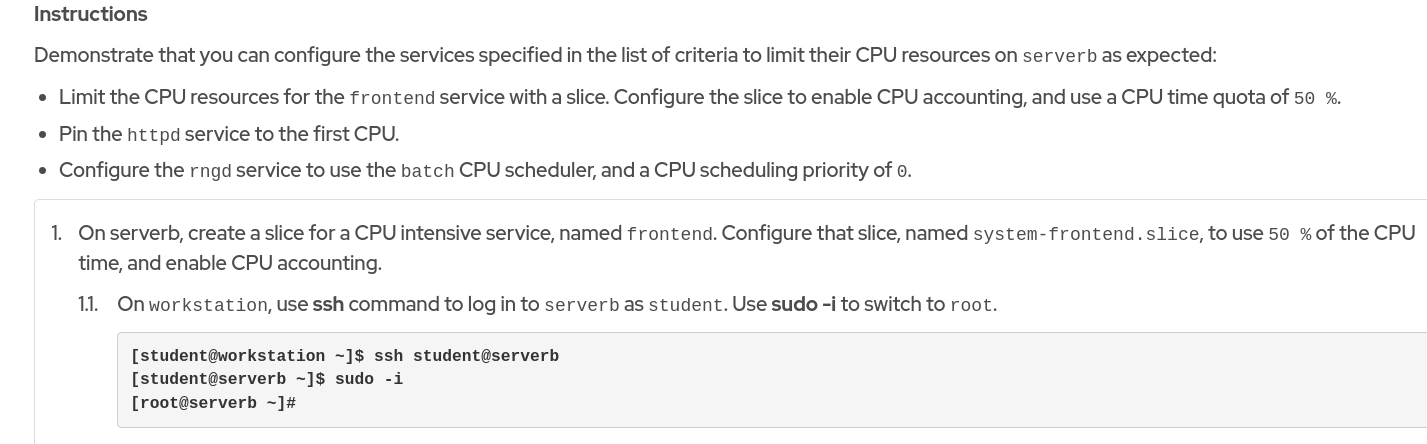Screen dimensions: 1427x444
Task: Click the workstation code word in step 1.1
Action: click(x=208, y=306)
